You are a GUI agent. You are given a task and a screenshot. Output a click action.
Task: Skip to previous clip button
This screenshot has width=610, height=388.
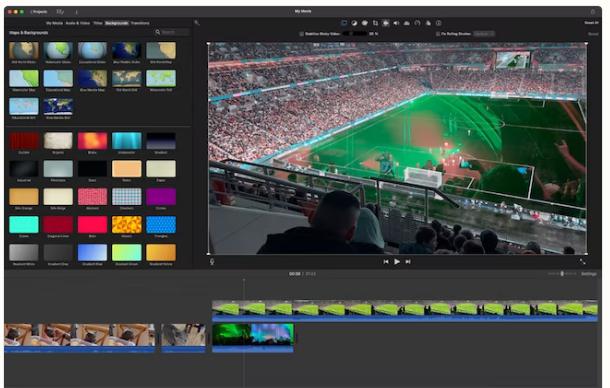click(386, 262)
